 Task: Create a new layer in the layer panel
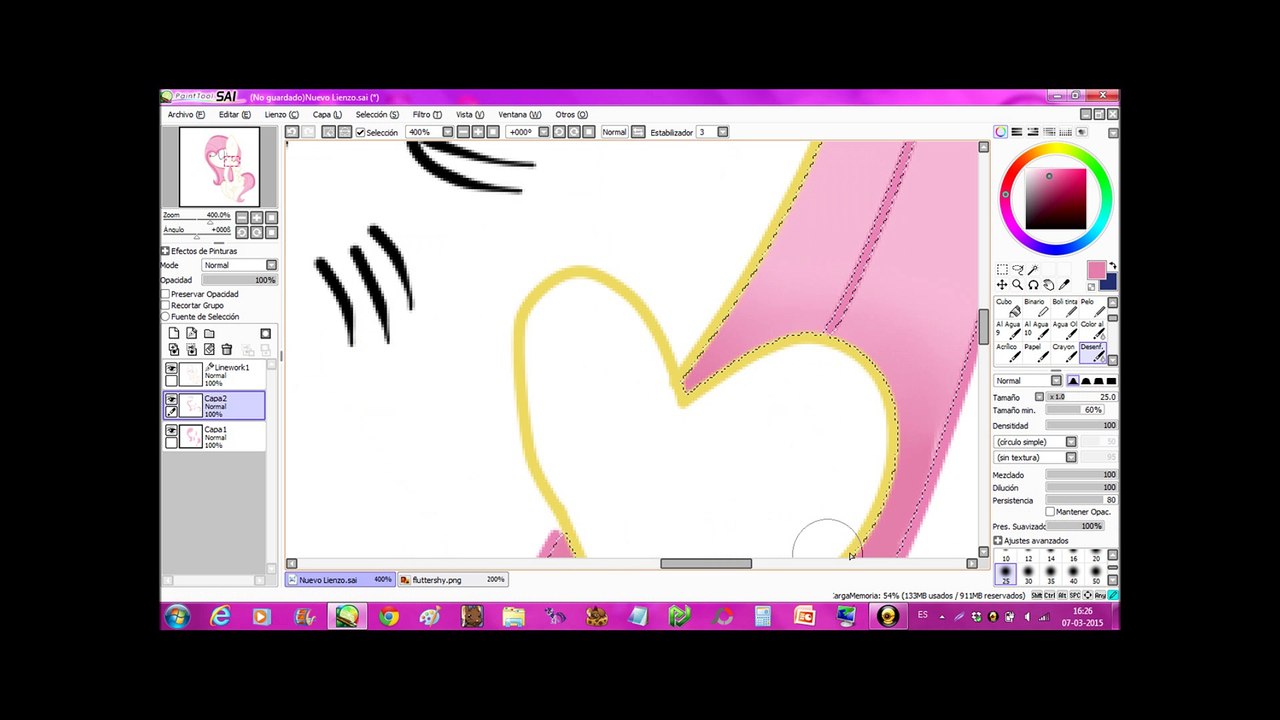tap(174, 333)
